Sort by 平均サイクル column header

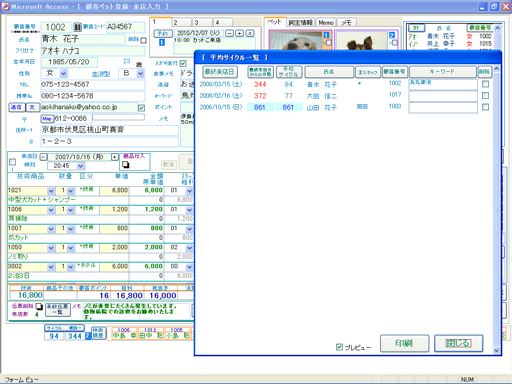click(289, 72)
